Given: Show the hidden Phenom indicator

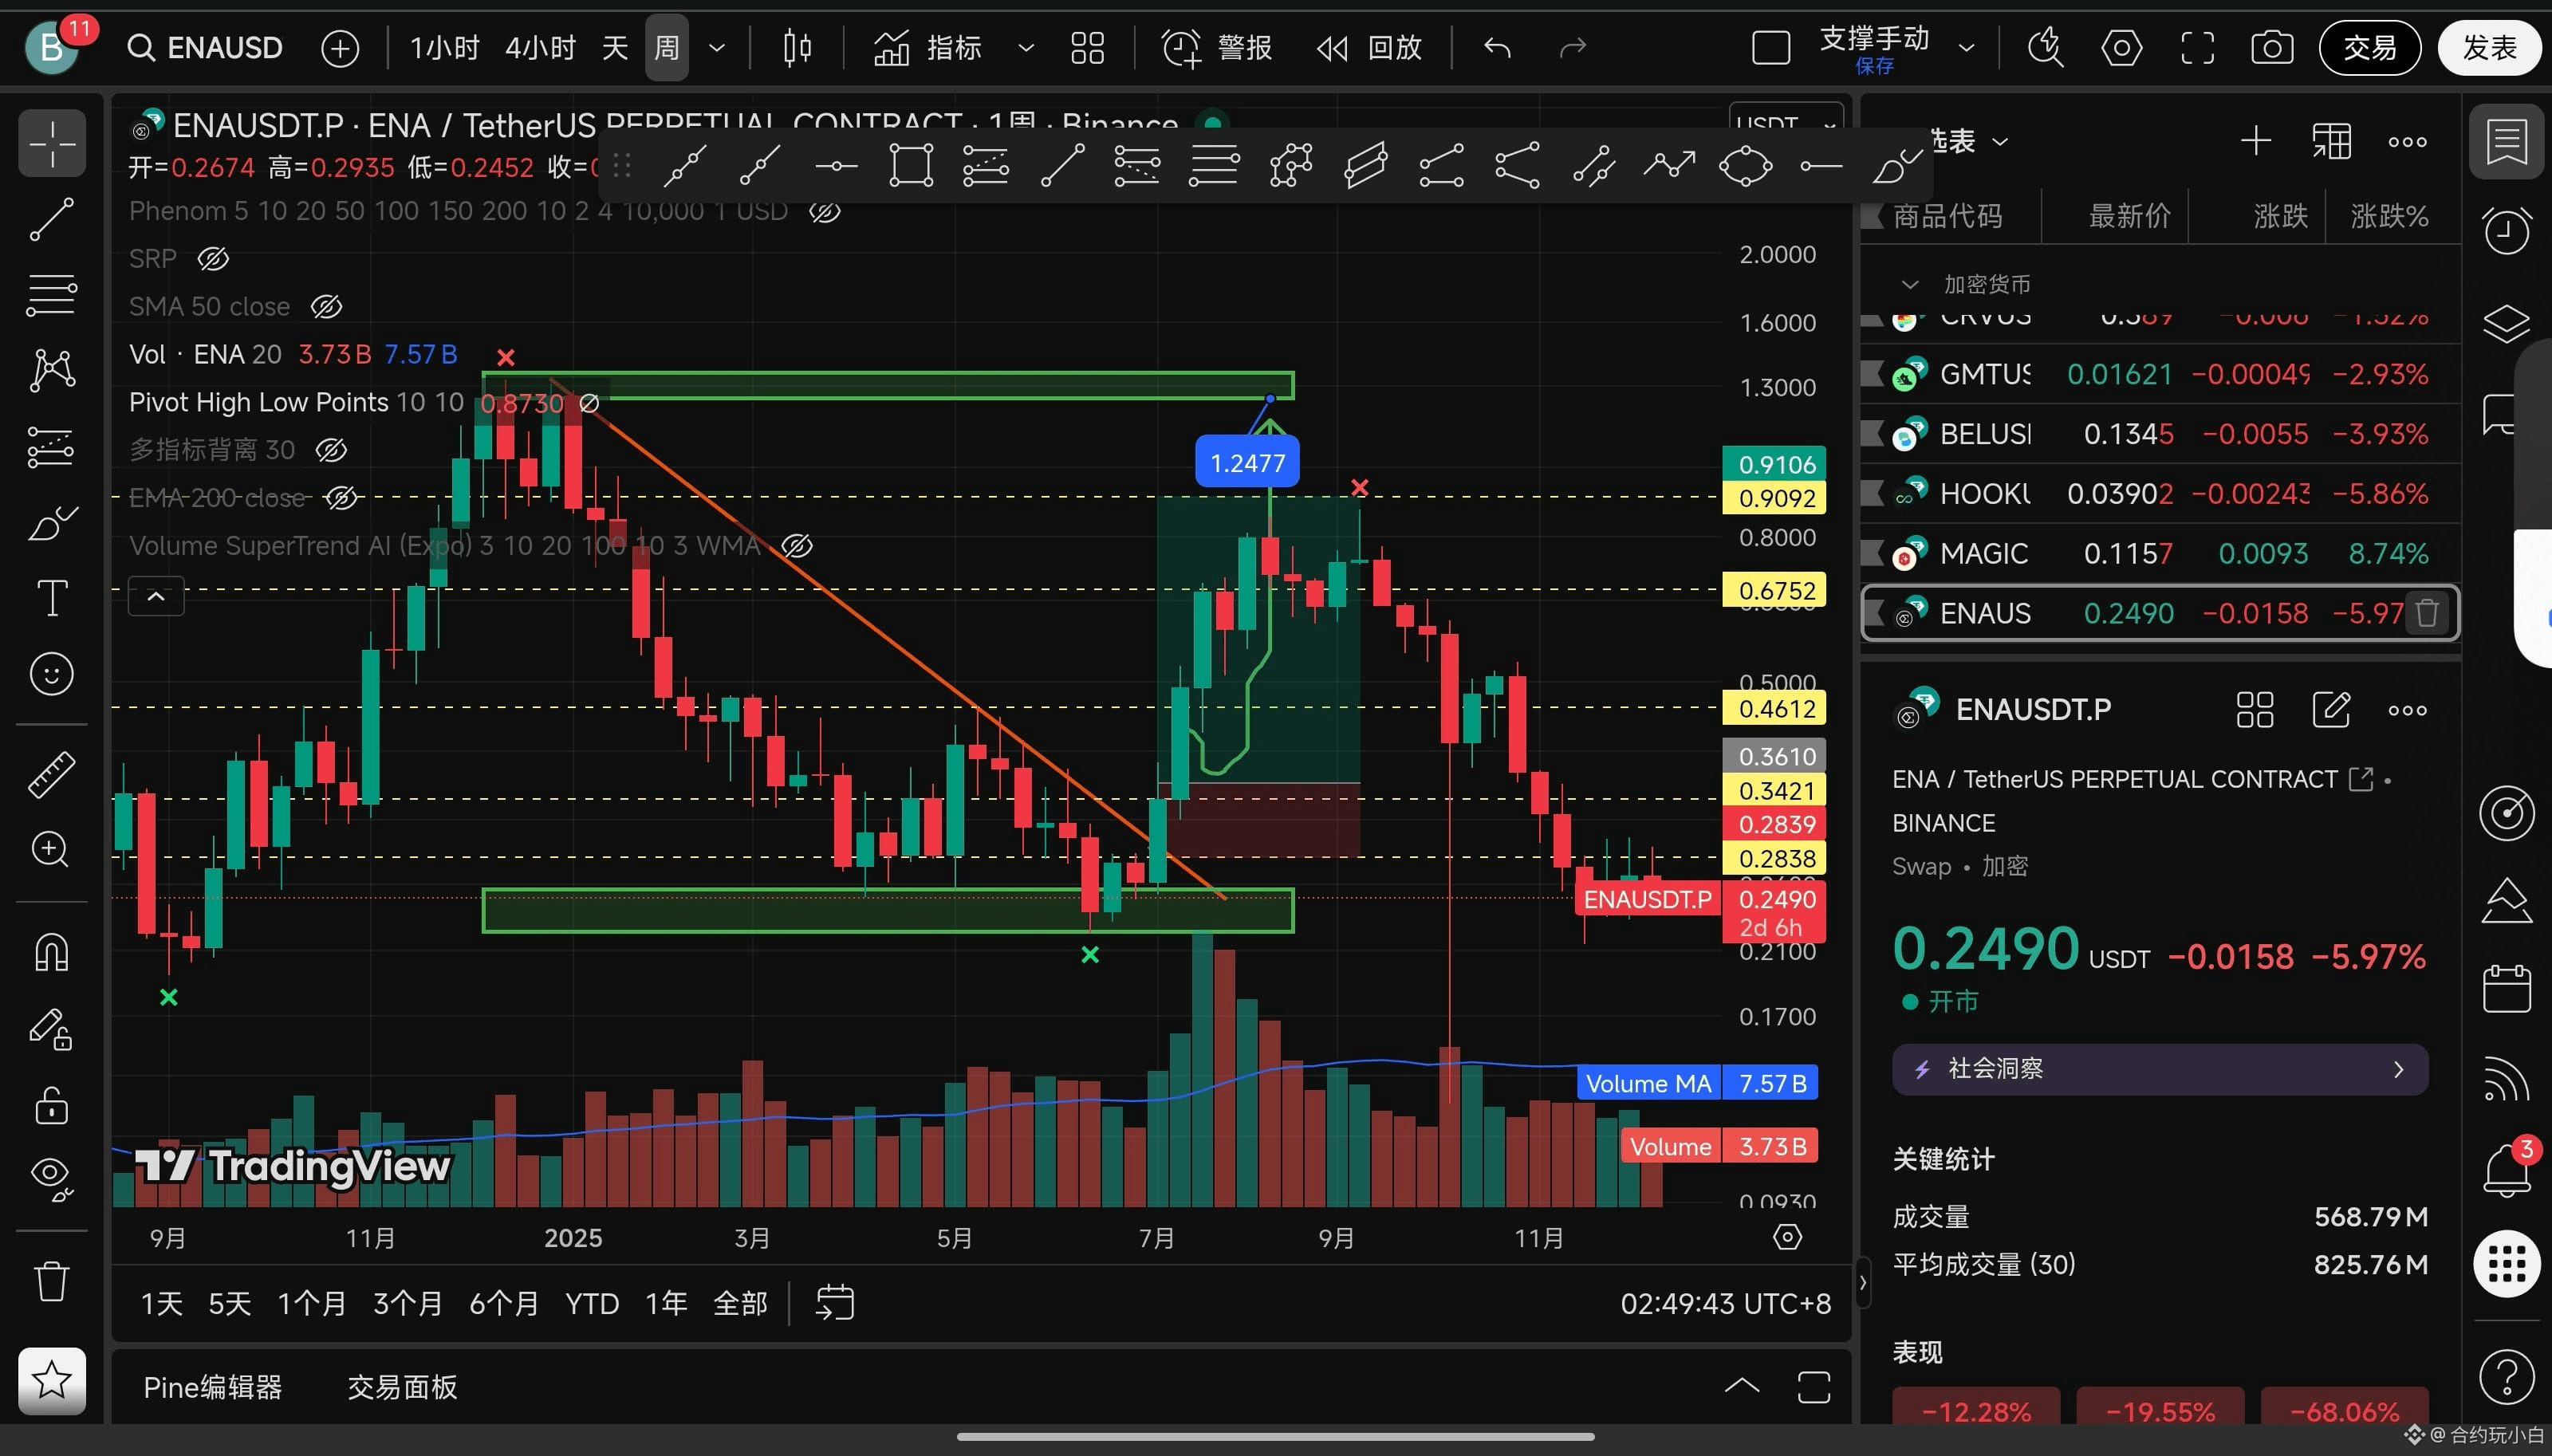Looking at the screenshot, I should pos(824,211).
